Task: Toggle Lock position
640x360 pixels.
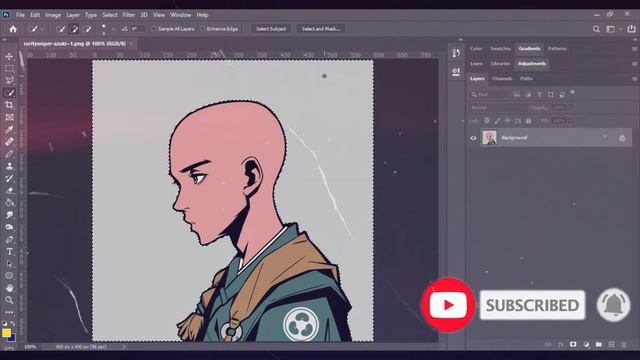Action: (507, 120)
